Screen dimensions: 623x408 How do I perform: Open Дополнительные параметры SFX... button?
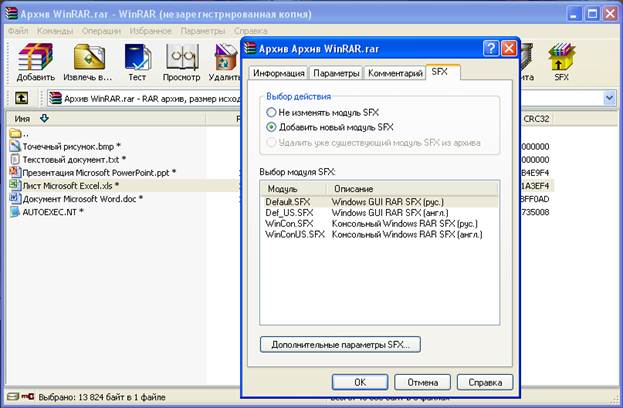coord(341,344)
